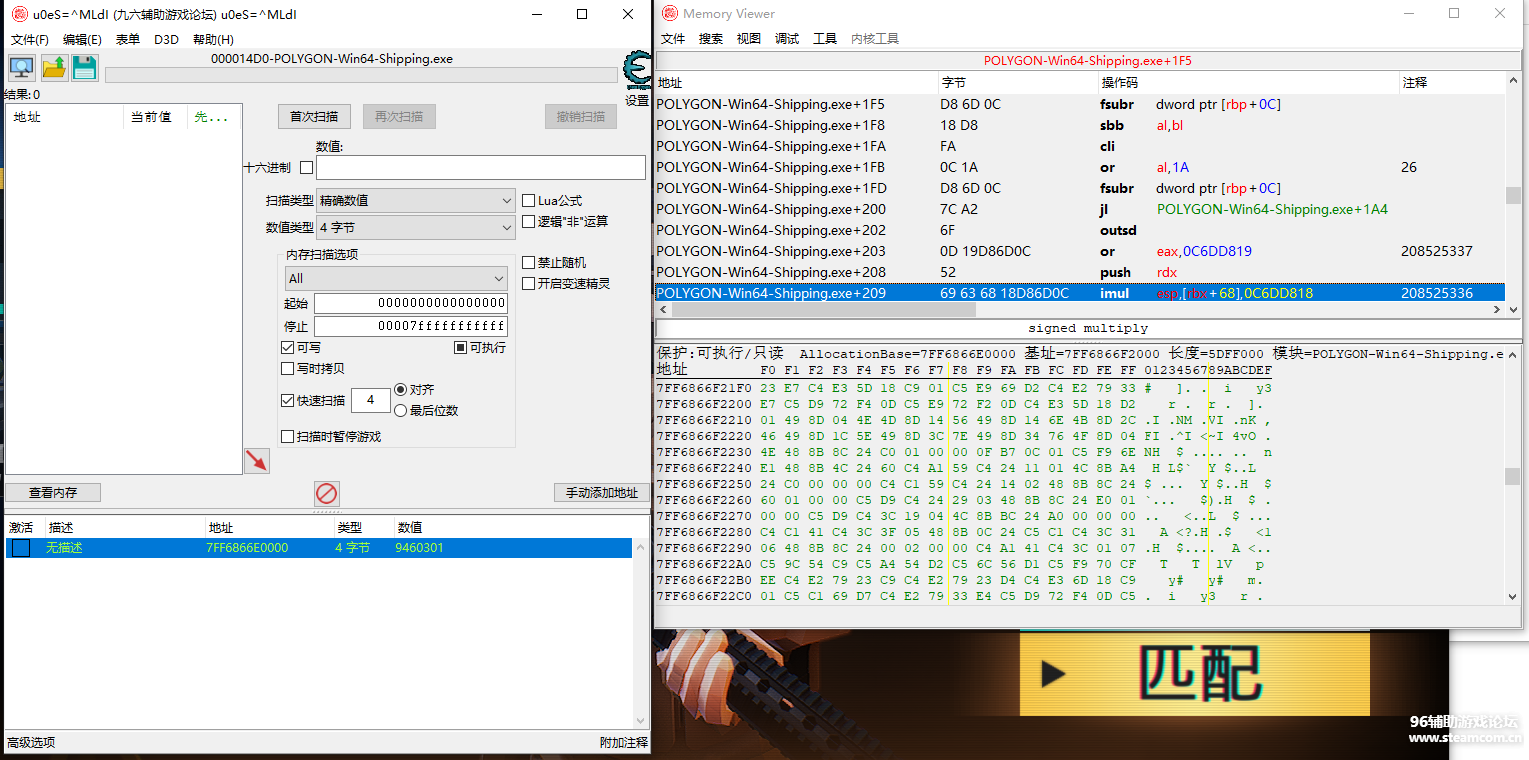Click the select process computer icon
This screenshot has height=760, width=1529.
point(21,68)
